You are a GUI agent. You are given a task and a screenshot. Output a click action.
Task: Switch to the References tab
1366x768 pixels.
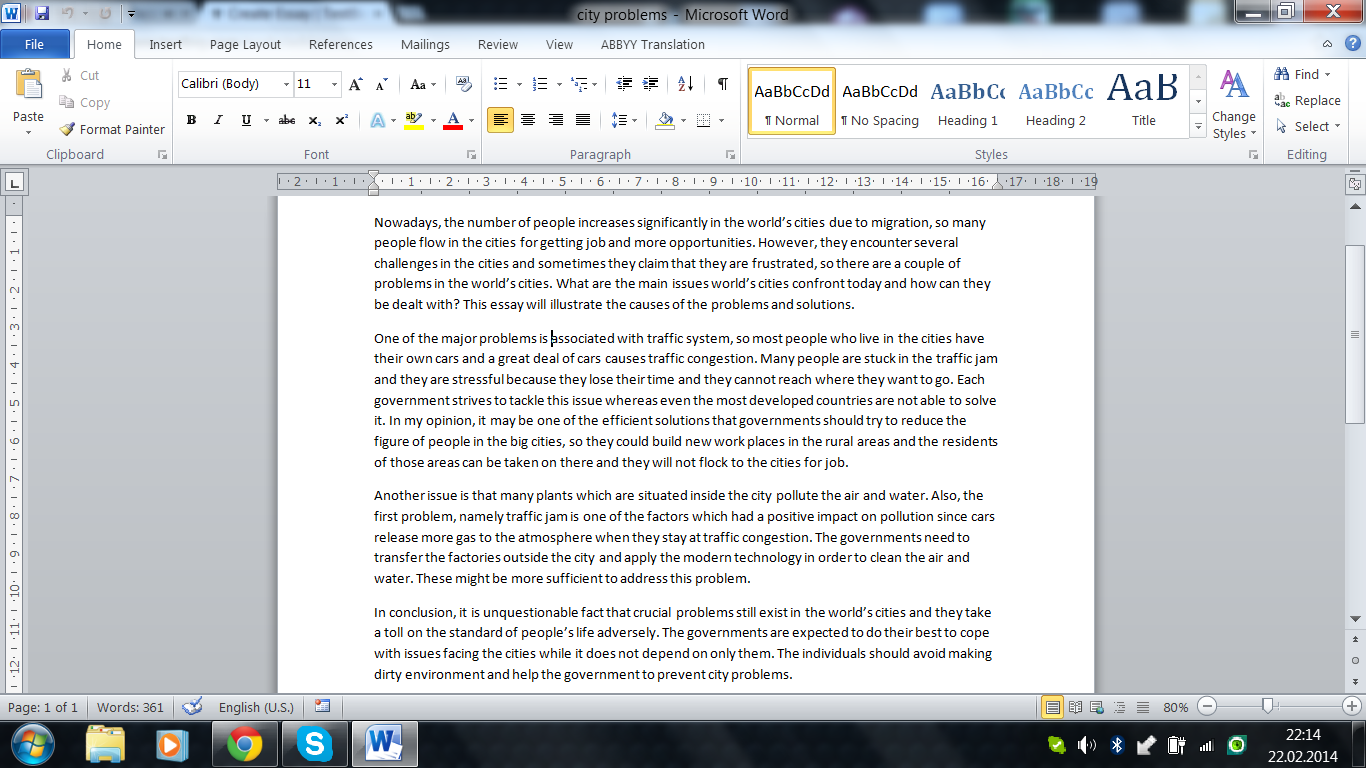(x=341, y=44)
